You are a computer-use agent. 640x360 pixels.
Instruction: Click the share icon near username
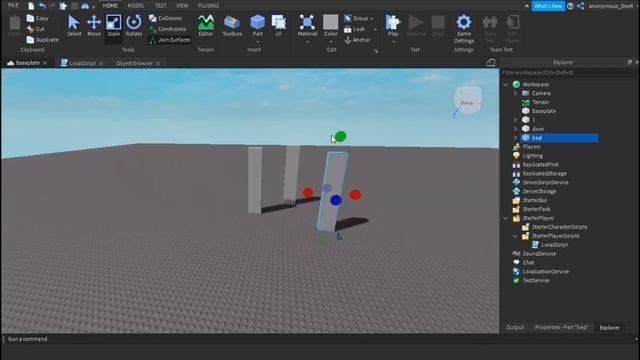pos(580,6)
